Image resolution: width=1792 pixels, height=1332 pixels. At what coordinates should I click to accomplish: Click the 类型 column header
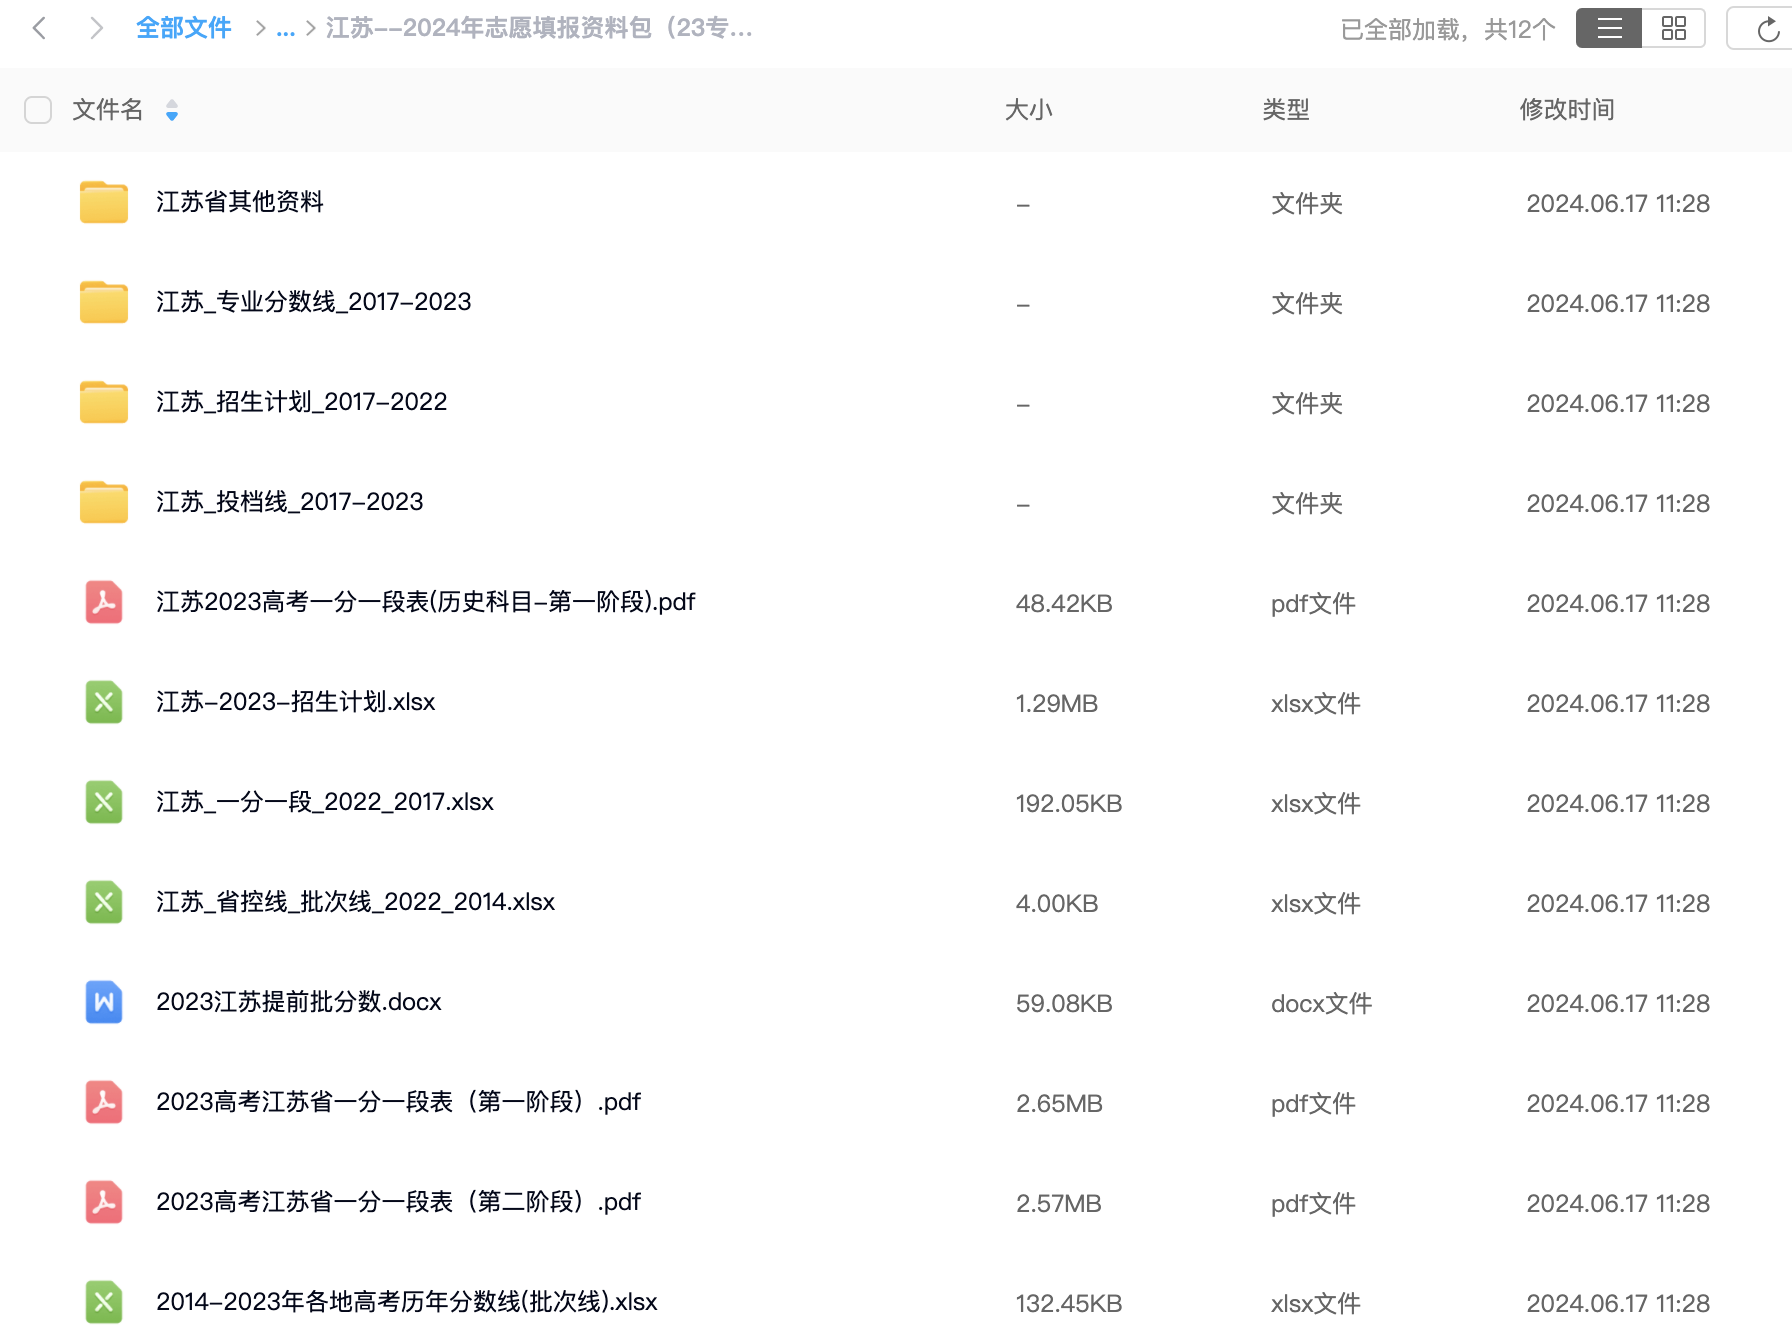pos(1286,110)
